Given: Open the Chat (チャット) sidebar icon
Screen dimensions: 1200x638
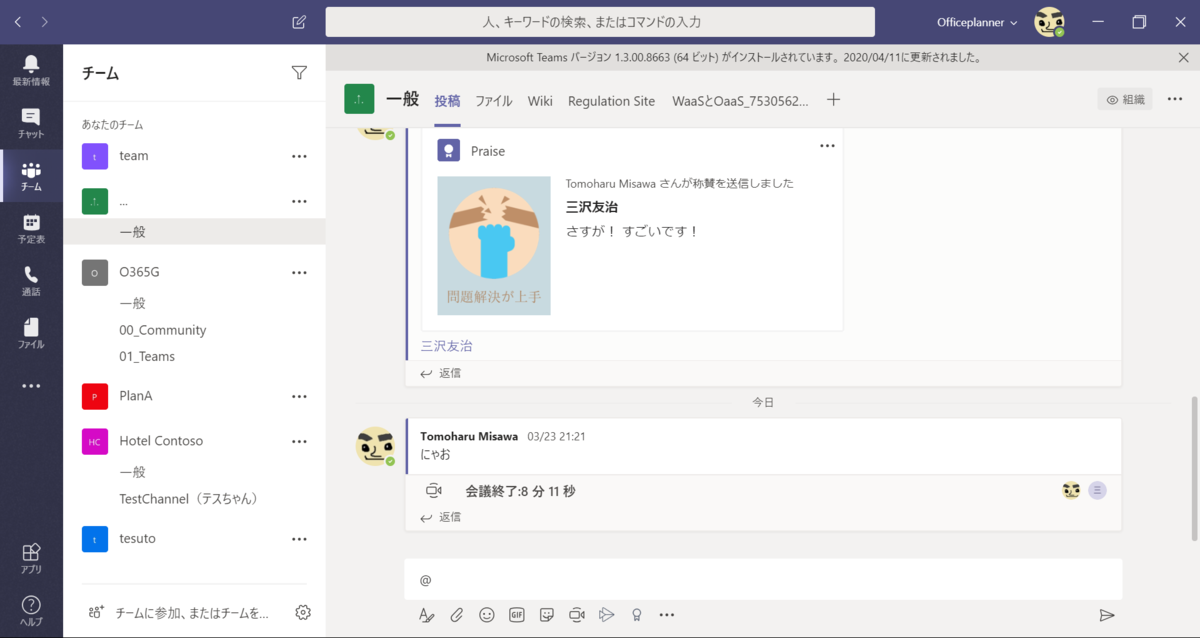Looking at the screenshot, I should click(31, 122).
